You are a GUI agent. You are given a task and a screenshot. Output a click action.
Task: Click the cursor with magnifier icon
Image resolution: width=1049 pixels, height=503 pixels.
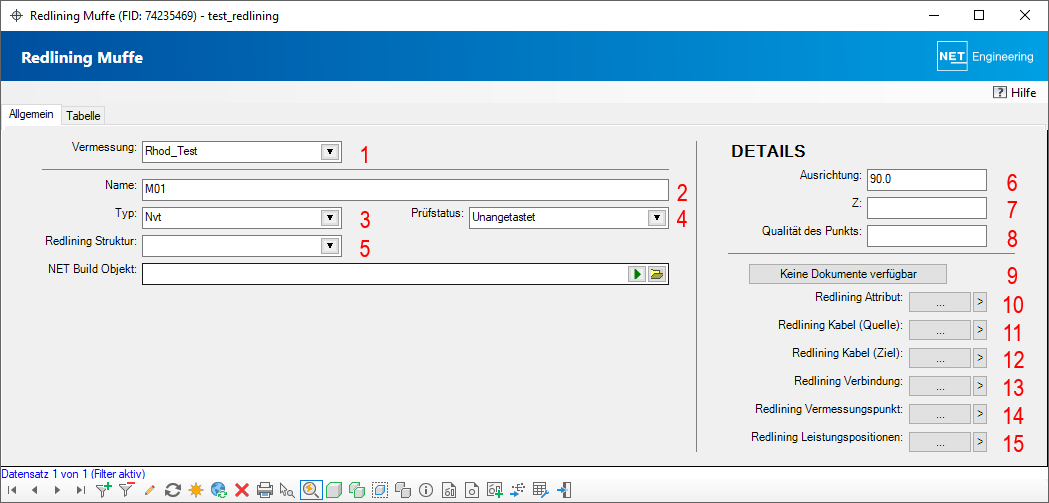tap(287, 490)
